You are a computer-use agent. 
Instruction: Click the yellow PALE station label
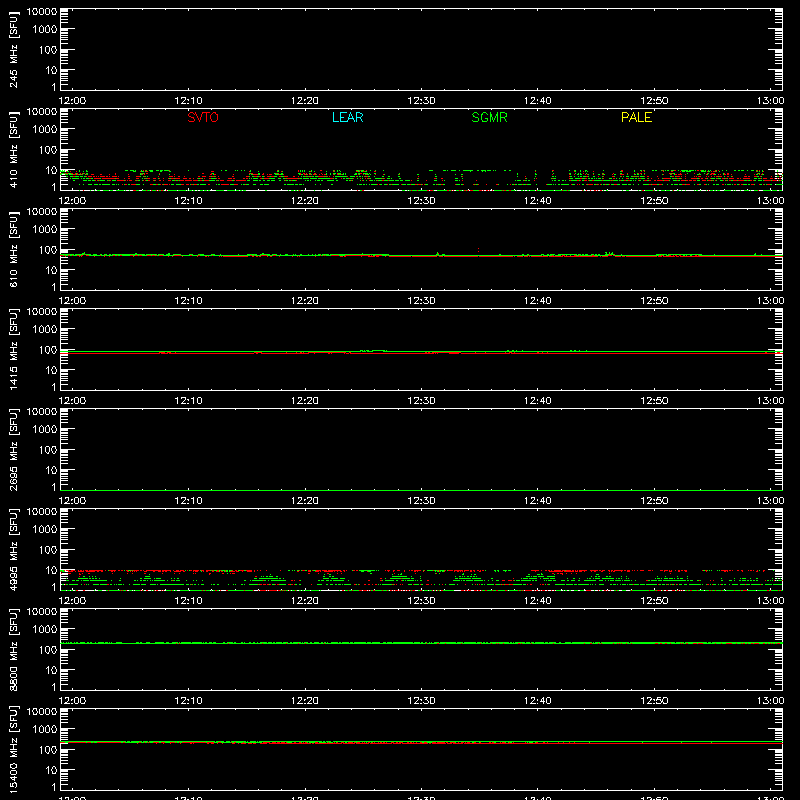click(636, 117)
